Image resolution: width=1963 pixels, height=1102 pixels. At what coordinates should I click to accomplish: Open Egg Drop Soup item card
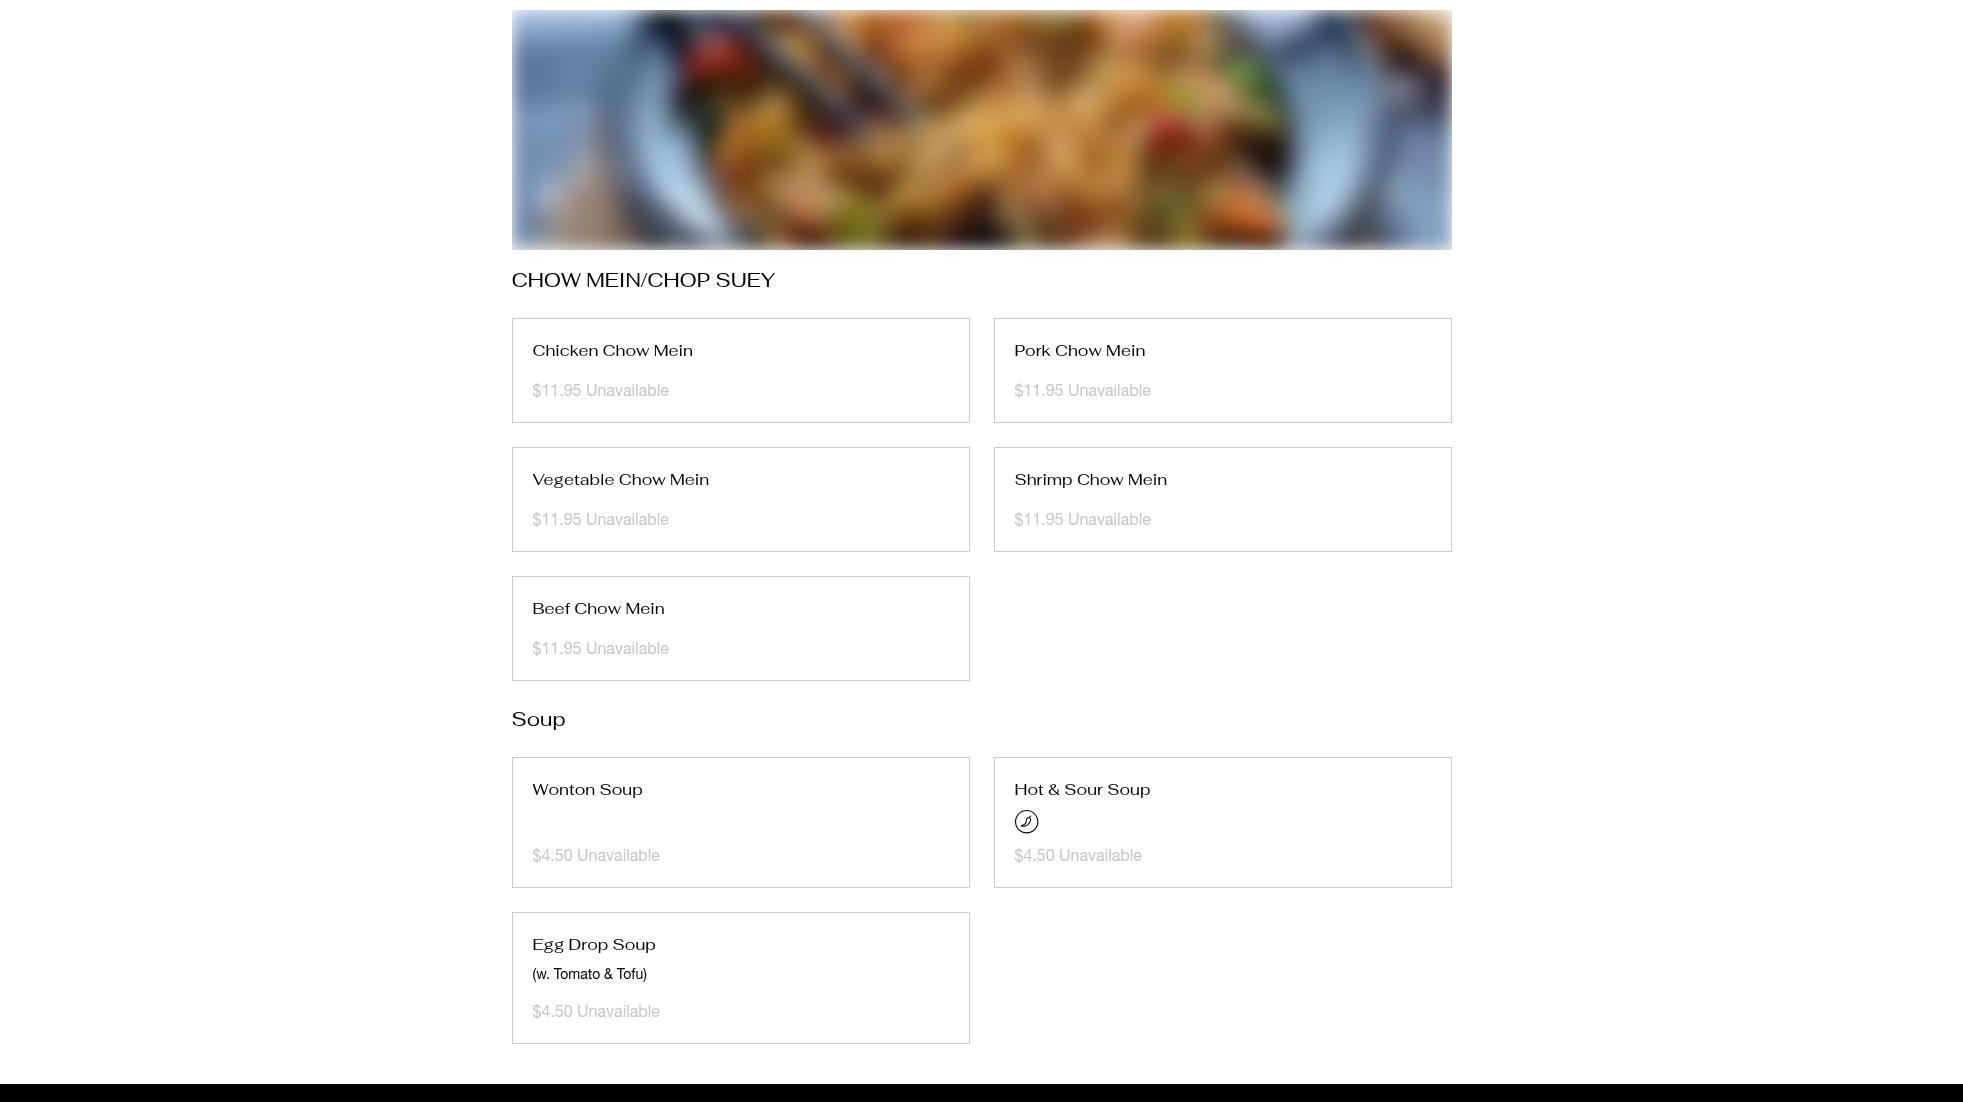pos(740,978)
